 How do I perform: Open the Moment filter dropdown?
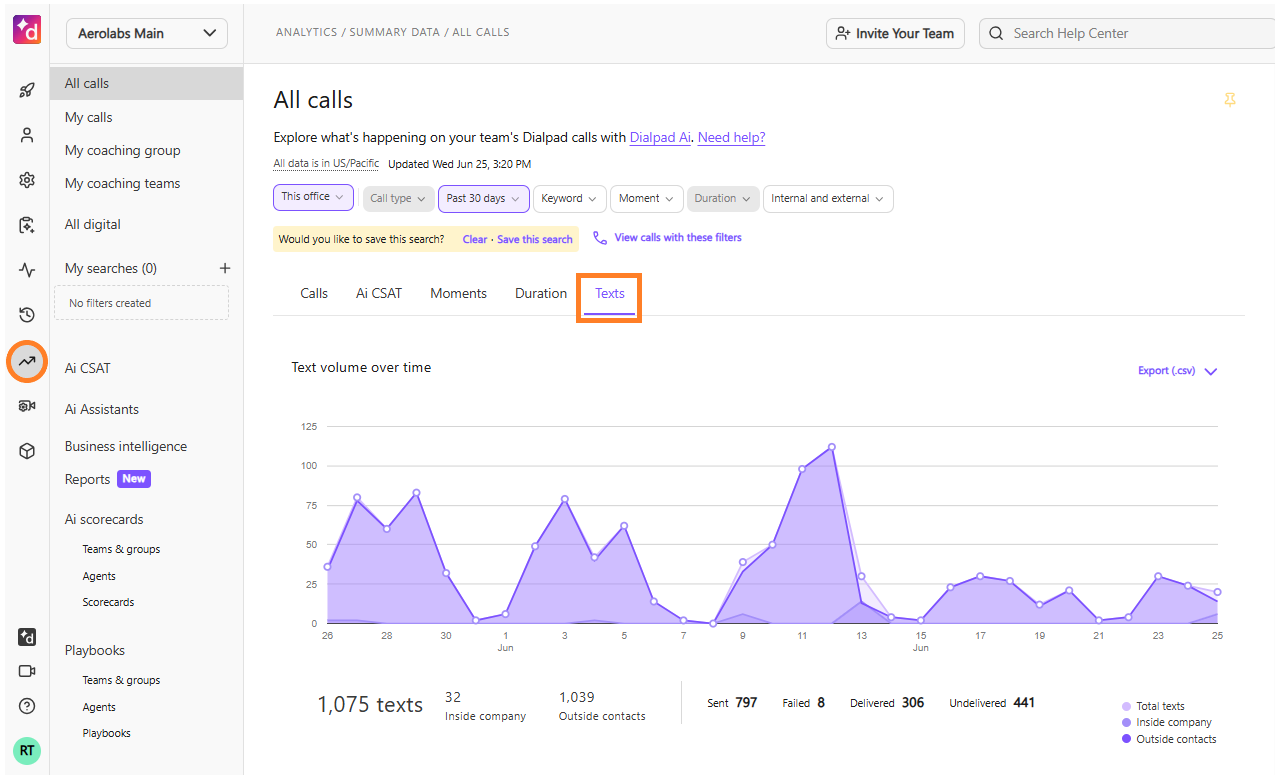point(647,198)
